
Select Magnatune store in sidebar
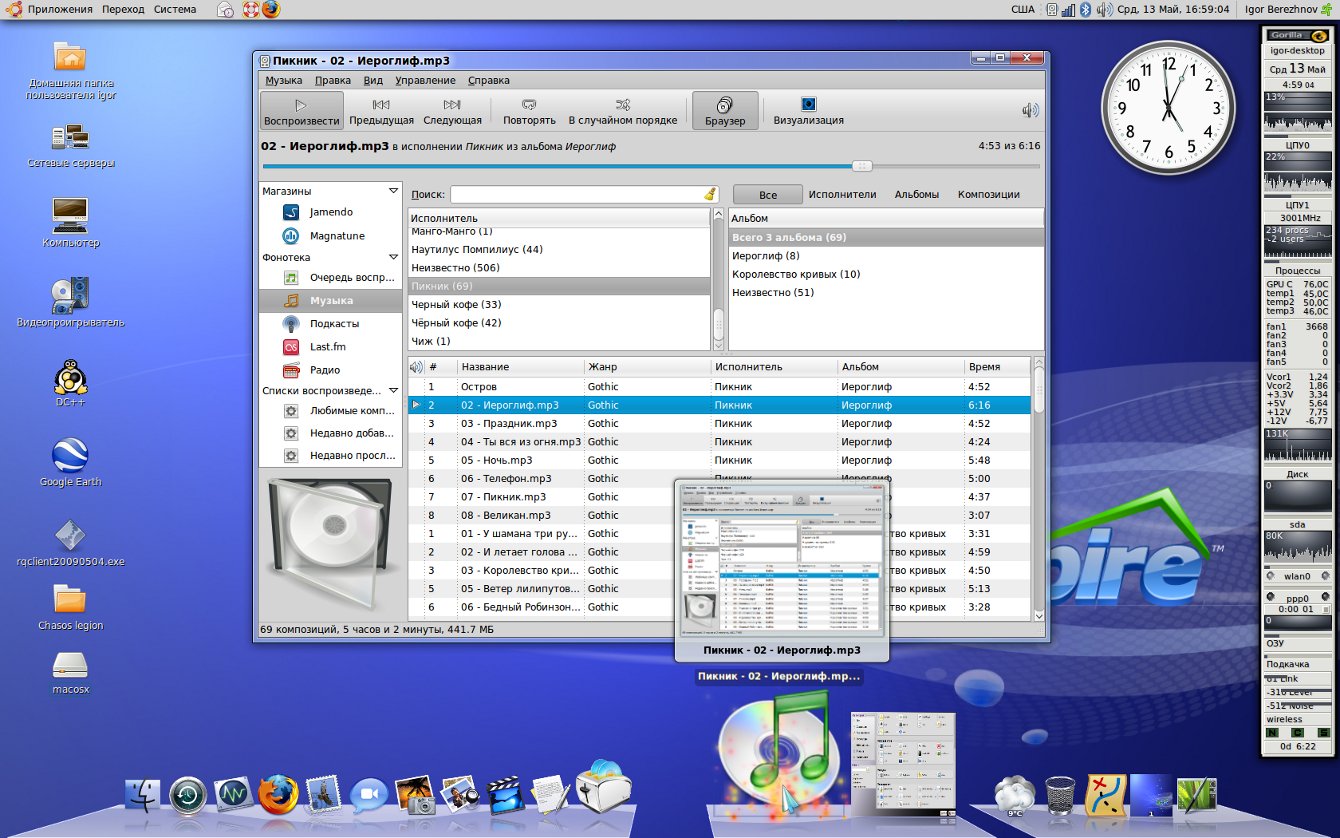337,236
